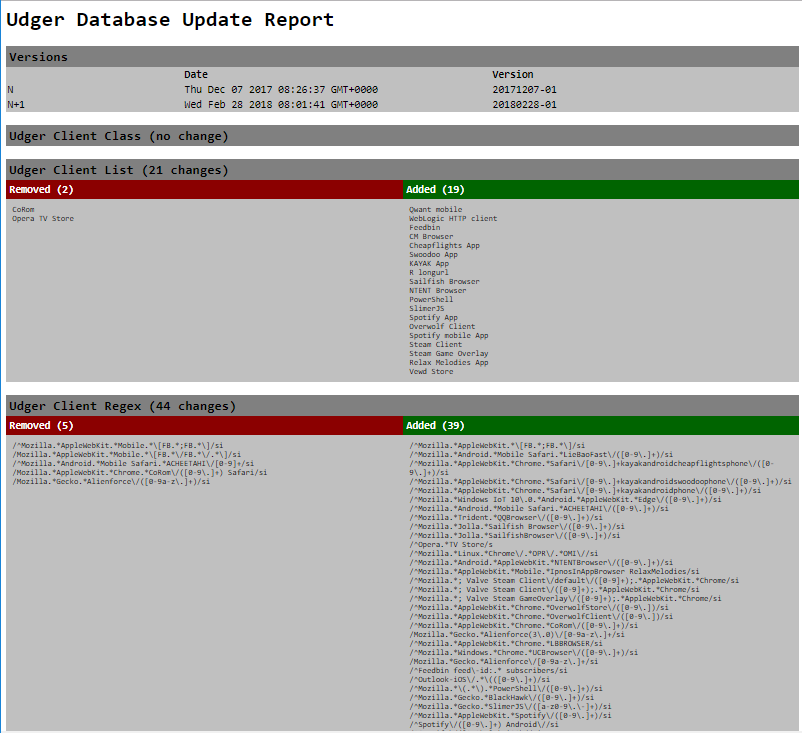The width and height of the screenshot is (802, 733).
Task: Click the Version column header
Action: pyautogui.click(x=512, y=74)
